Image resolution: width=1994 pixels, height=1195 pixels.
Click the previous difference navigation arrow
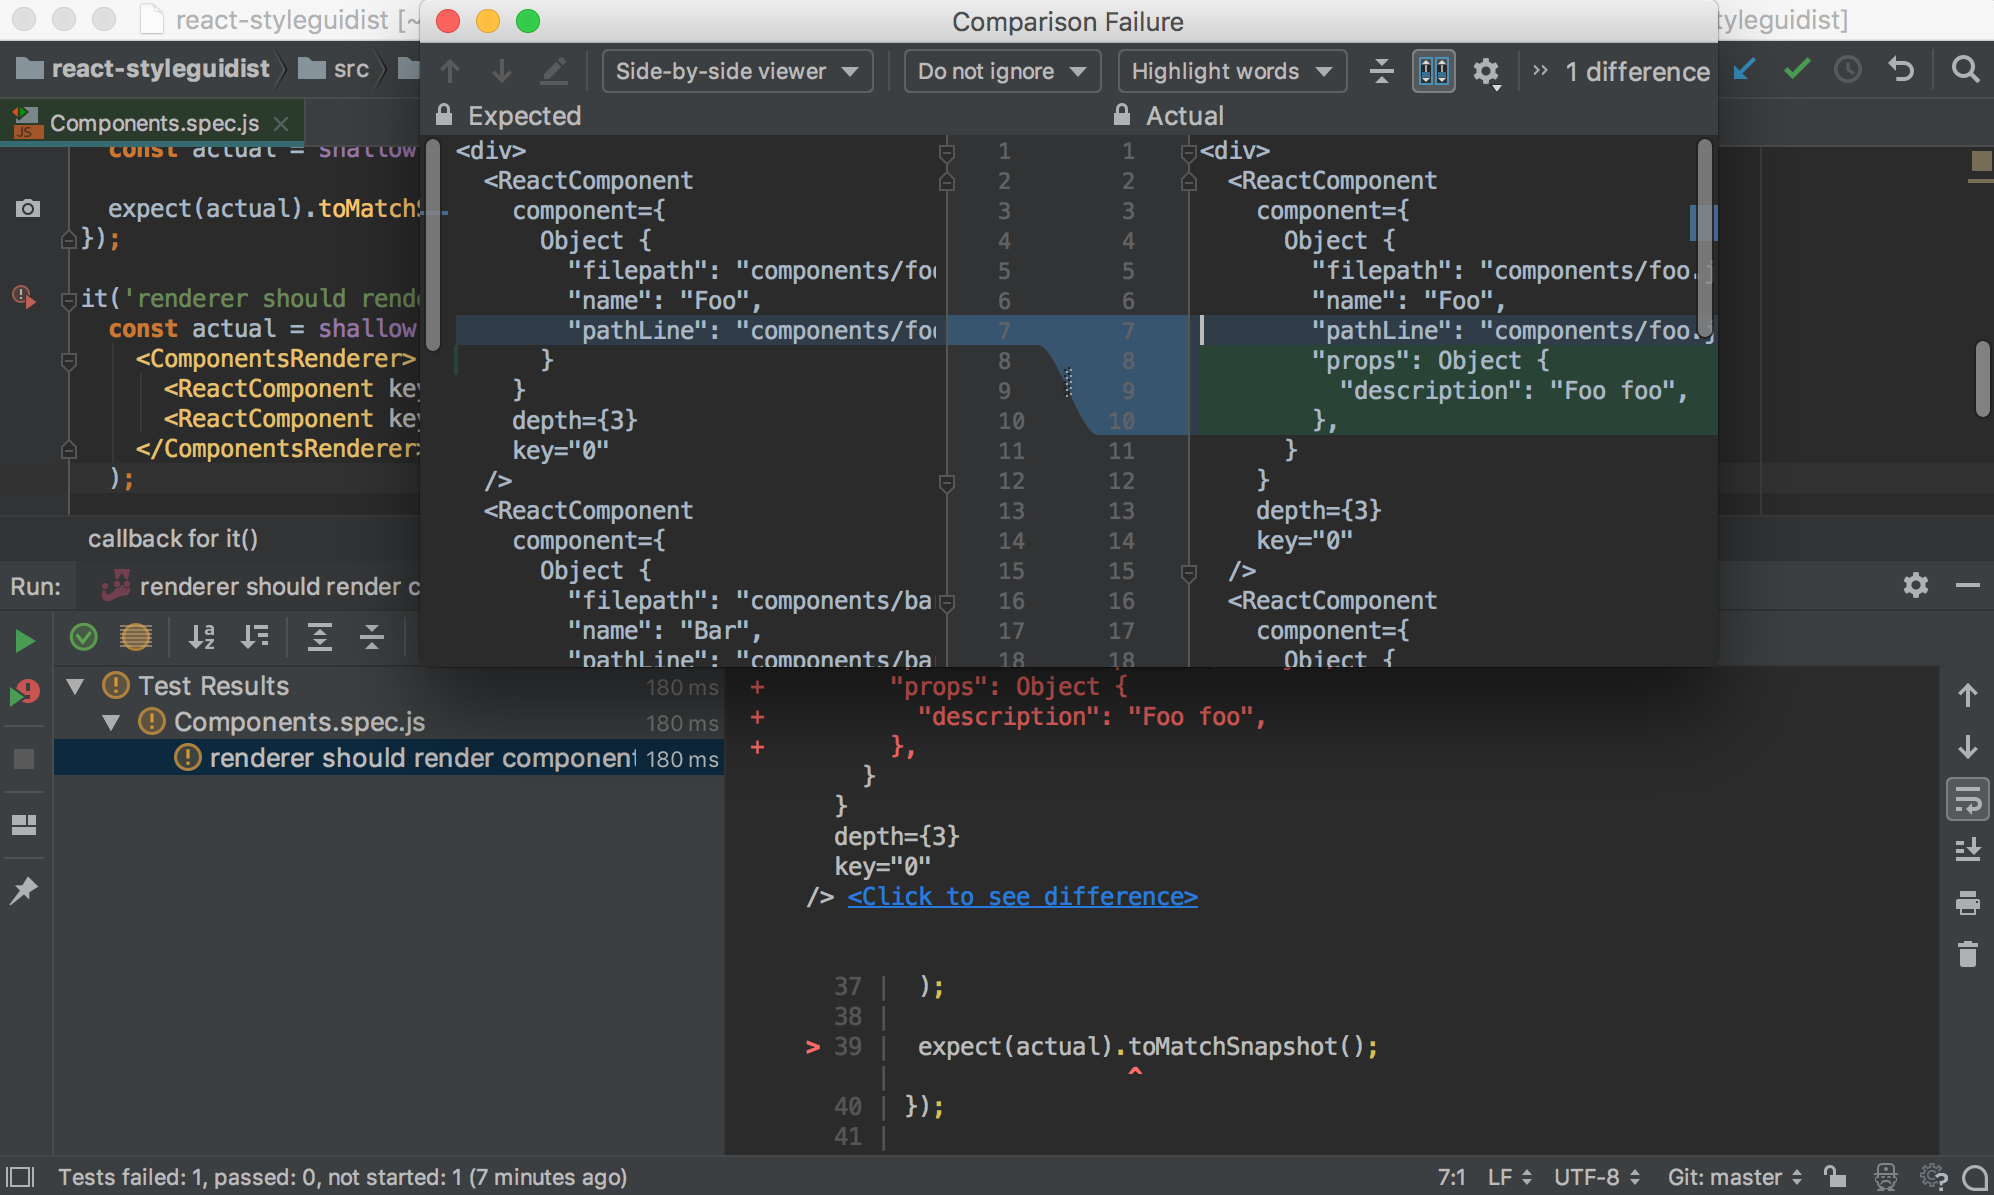coord(451,73)
